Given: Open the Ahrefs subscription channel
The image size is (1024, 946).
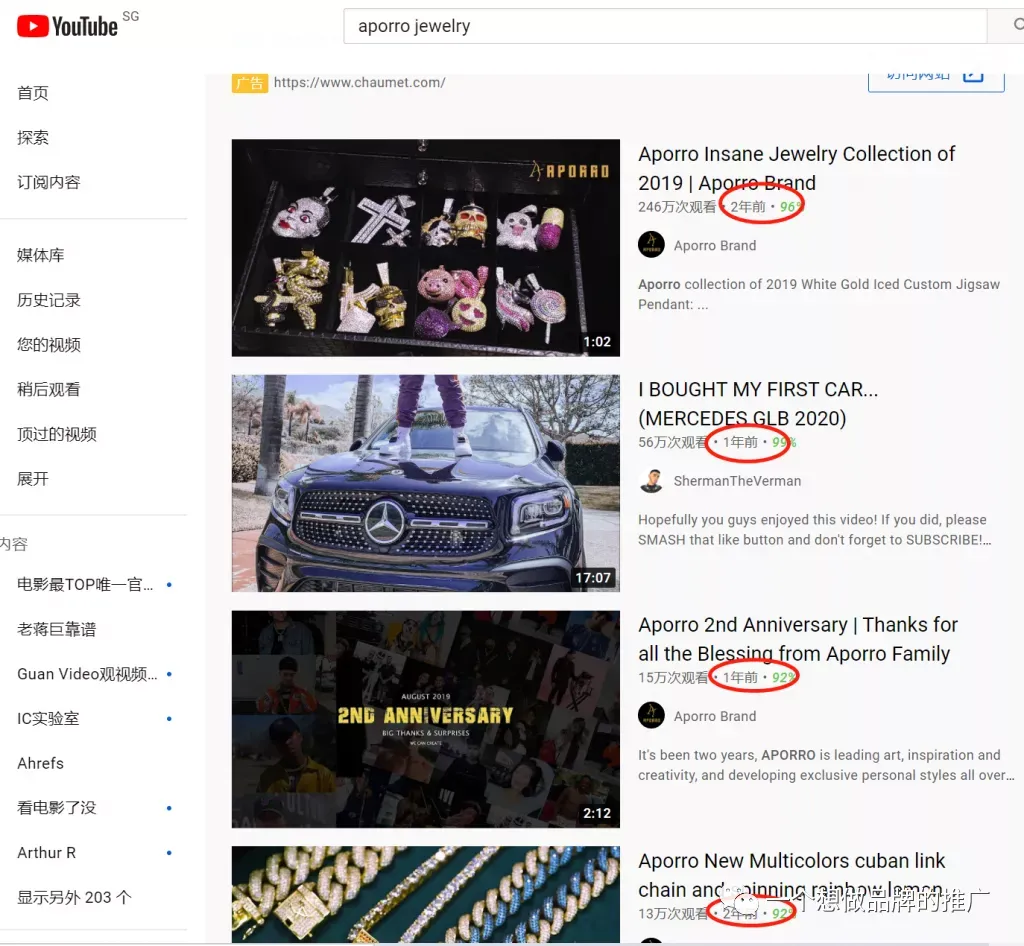Looking at the screenshot, I should point(40,763).
